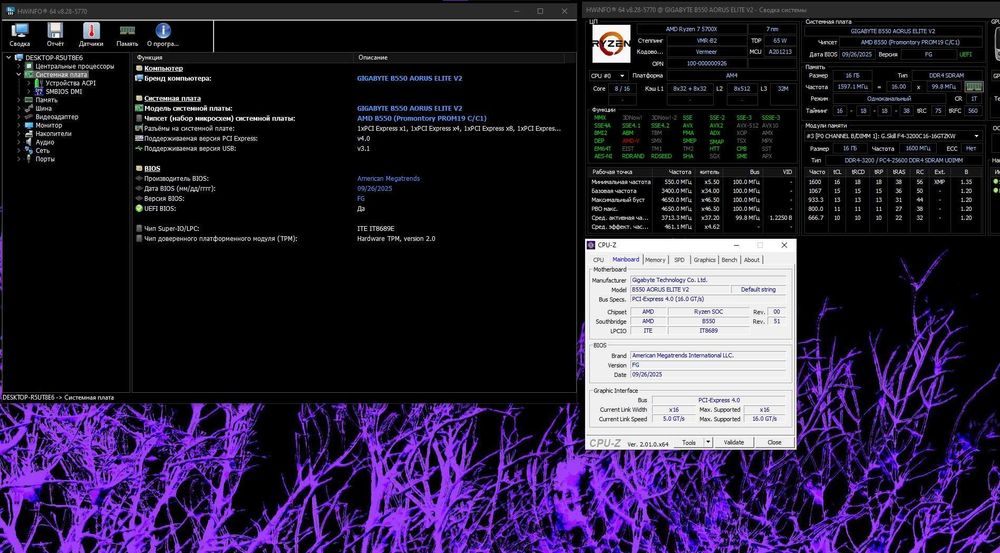Image resolution: width=1000 pixels, height=553 pixels.
Task: Click the CPU-Z app icon in title bar
Action: pos(591,245)
